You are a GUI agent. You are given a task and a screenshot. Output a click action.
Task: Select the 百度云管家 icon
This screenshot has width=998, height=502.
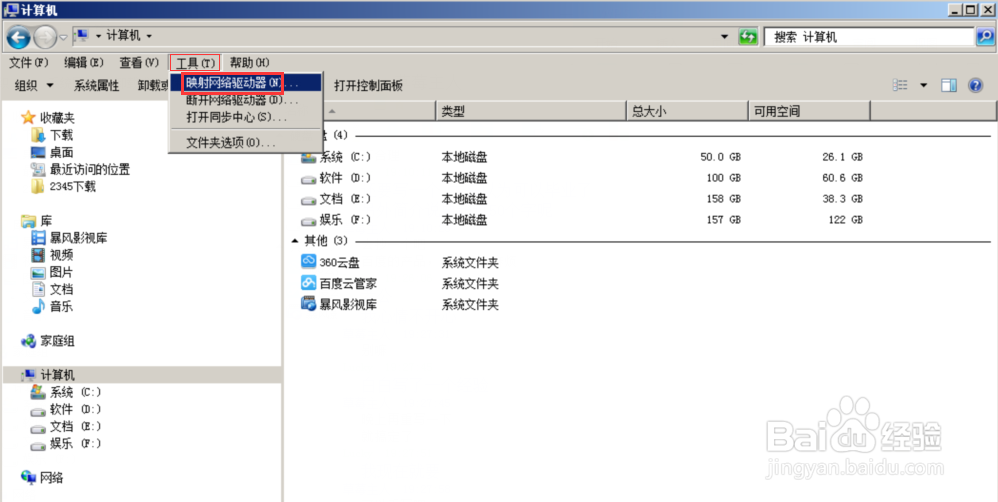[x=309, y=282]
